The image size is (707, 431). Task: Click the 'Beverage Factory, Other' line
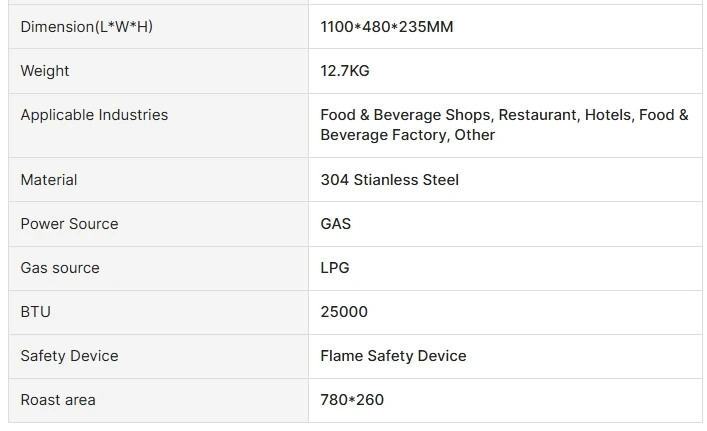[x=407, y=135]
